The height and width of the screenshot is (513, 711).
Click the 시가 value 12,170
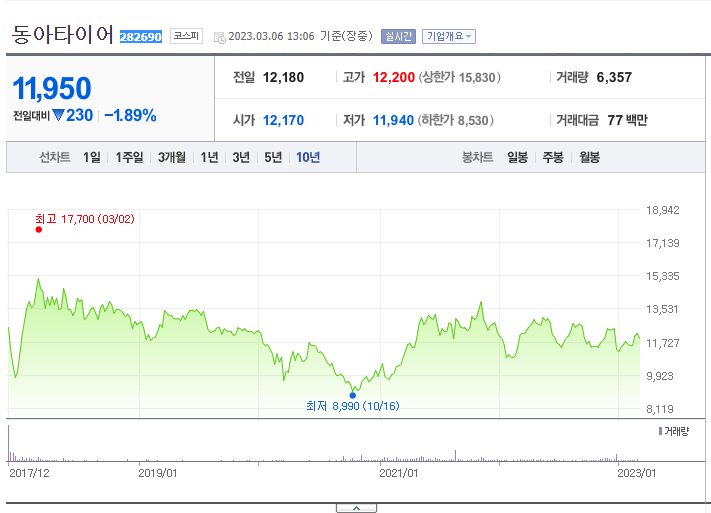click(283, 120)
